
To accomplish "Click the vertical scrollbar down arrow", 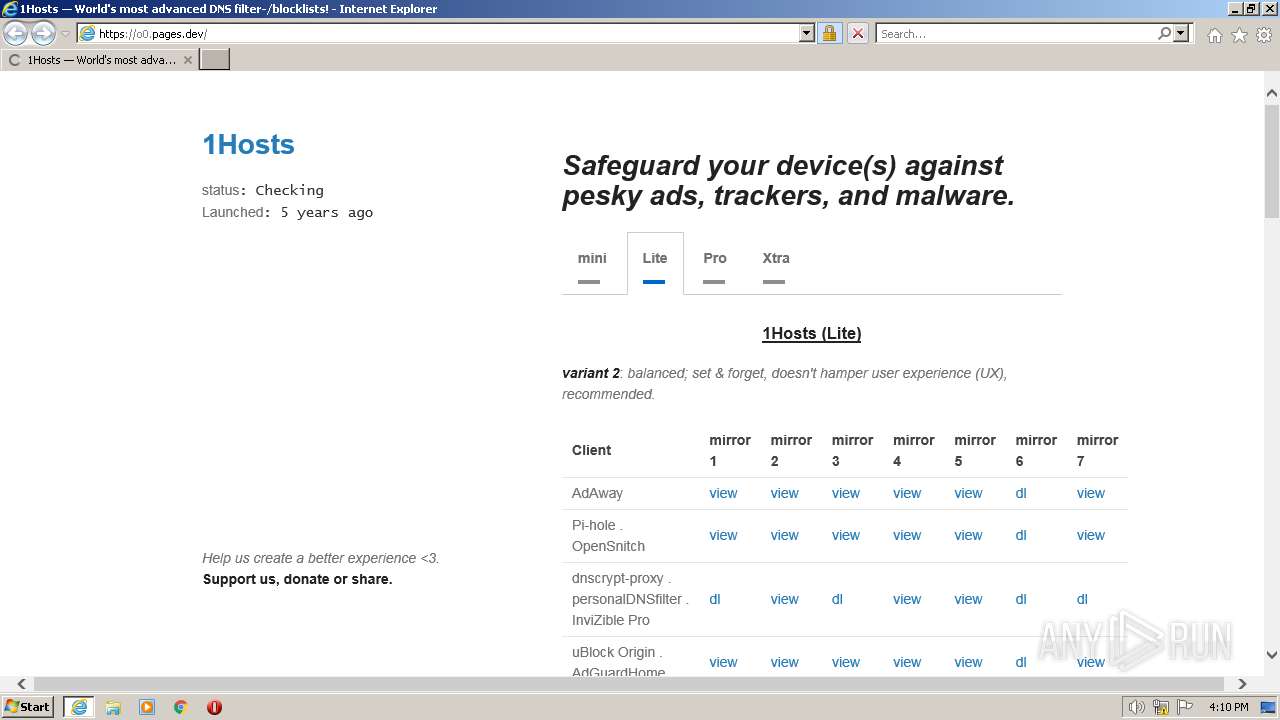I will pyautogui.click(x=1272, y=655).
